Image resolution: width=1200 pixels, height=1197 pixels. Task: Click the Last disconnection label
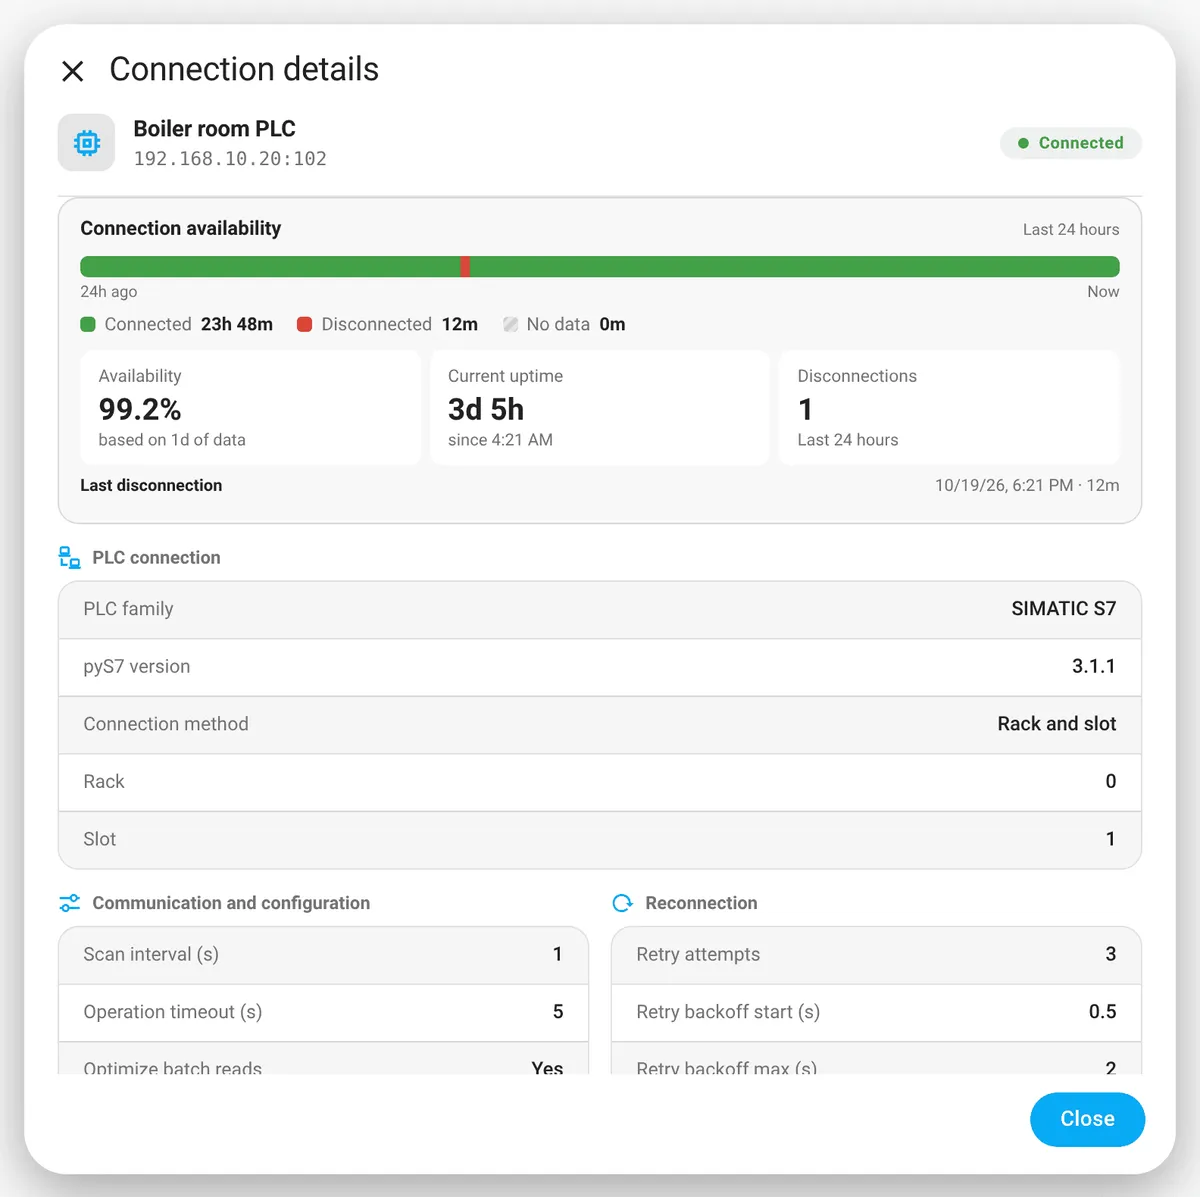(151, 485)
